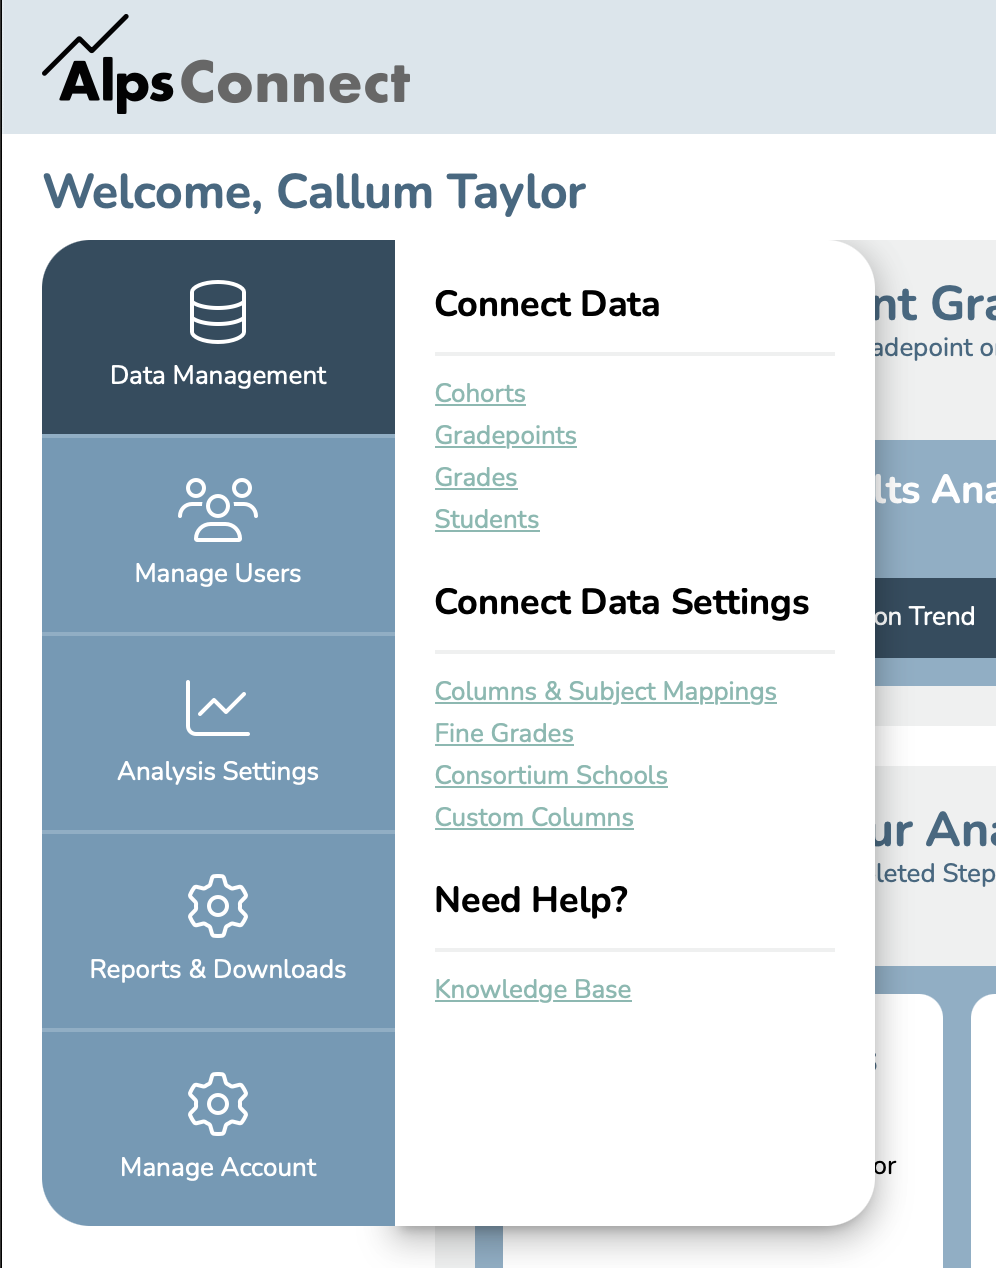Open the Gradepoints link
The image size is (996, 1268).
506,435
